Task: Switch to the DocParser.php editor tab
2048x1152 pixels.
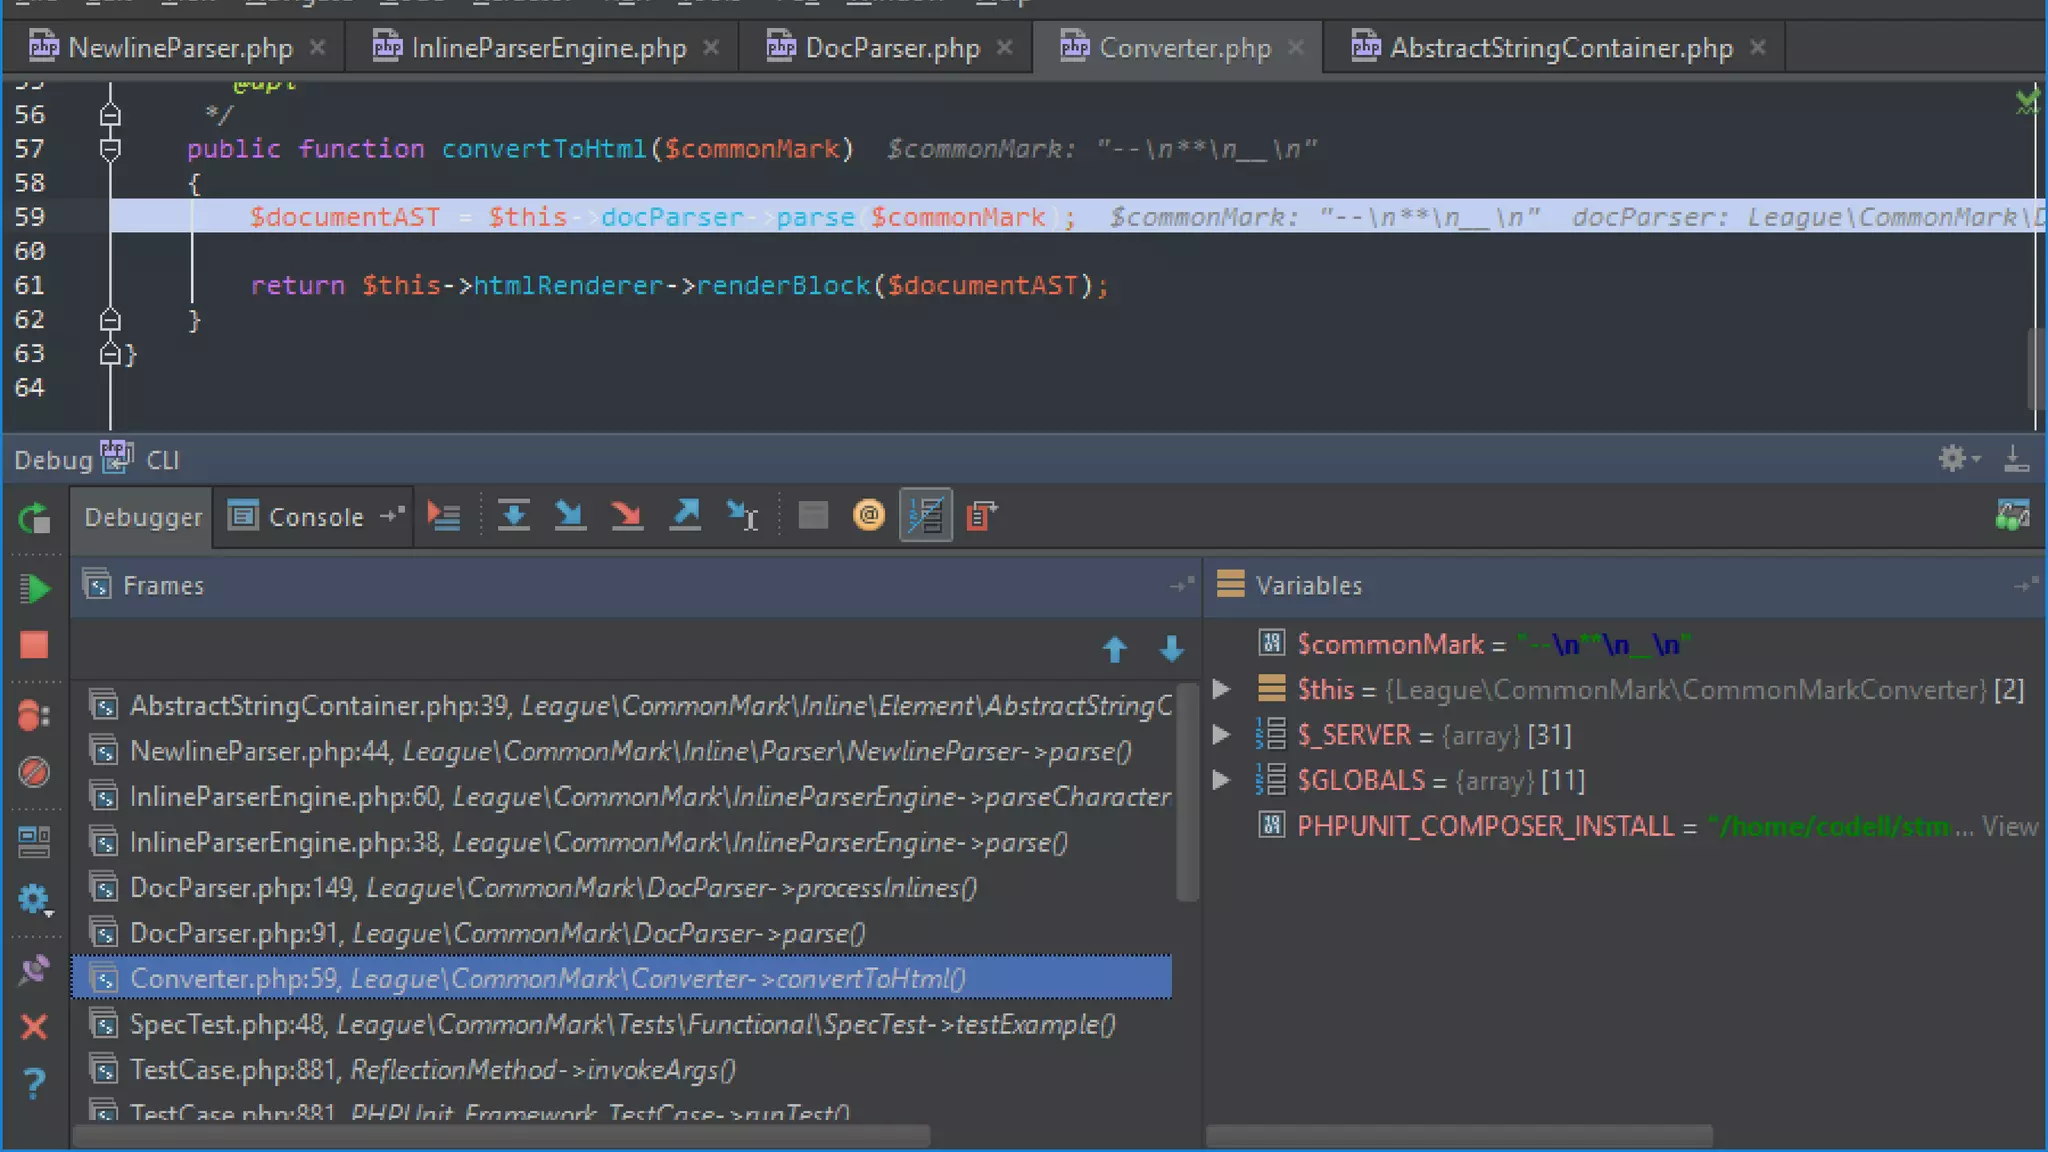Action: pos(891,48)
